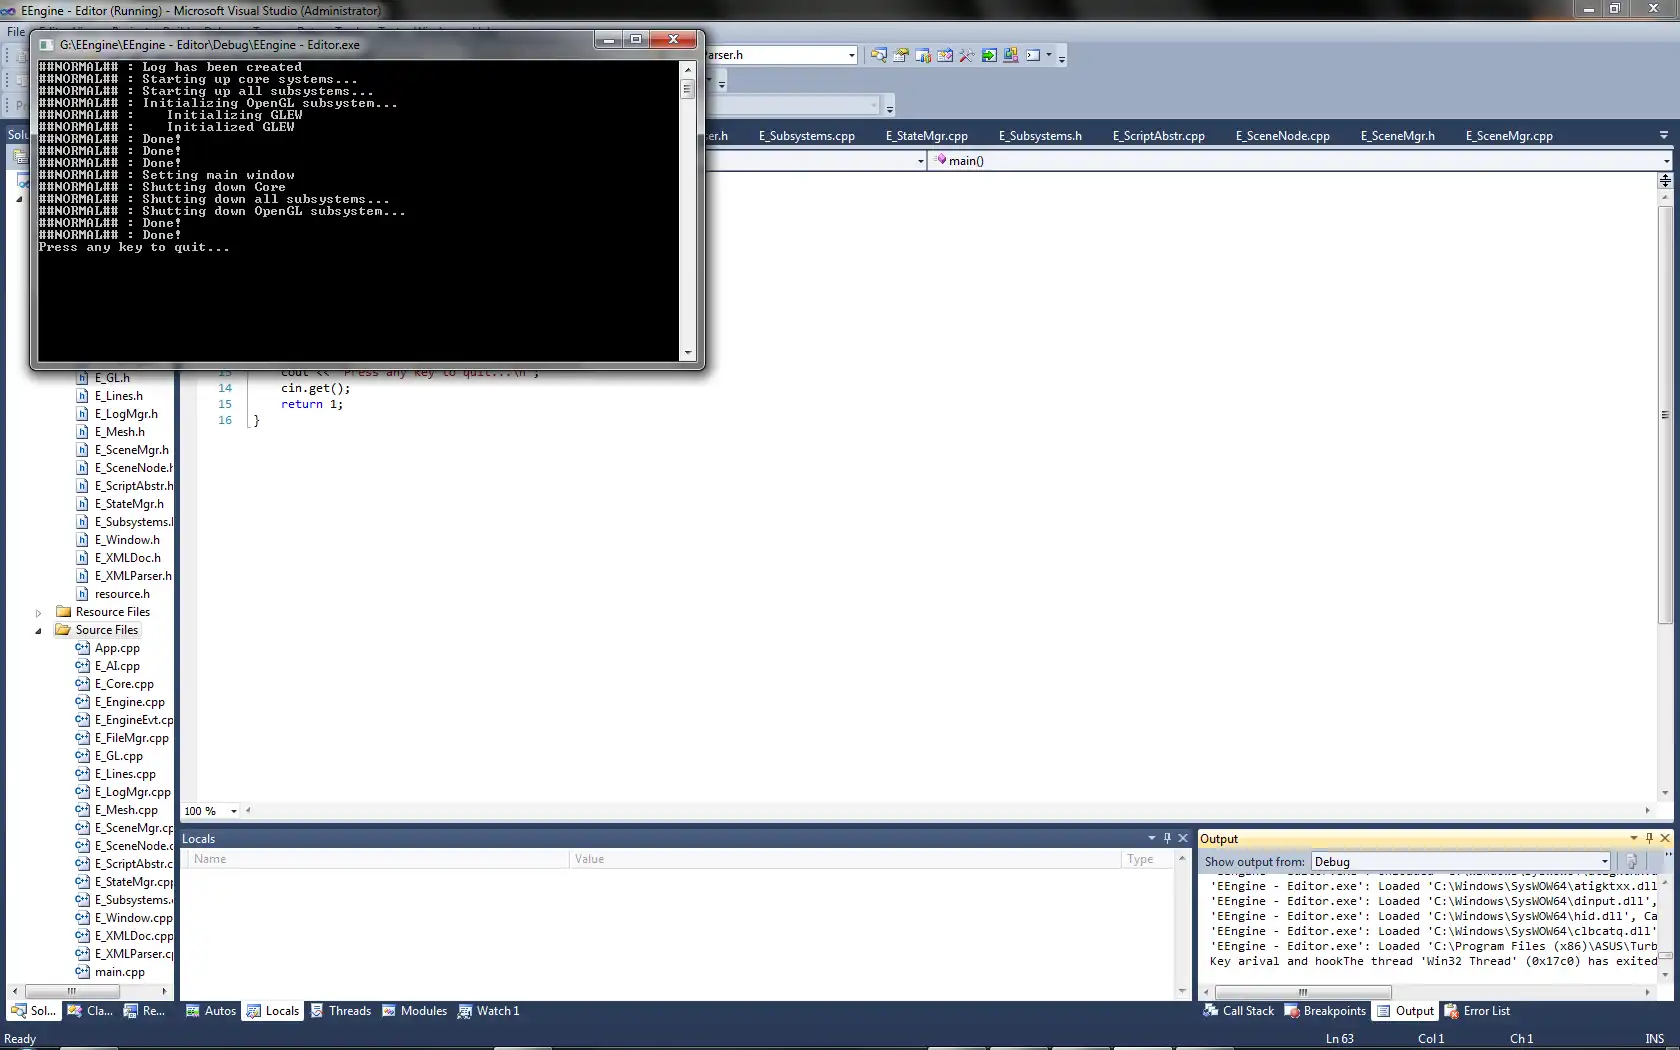The image size is (1680, 1050).
Task: Click the Type column header in Locals
Action: (x=1147, y=859)
